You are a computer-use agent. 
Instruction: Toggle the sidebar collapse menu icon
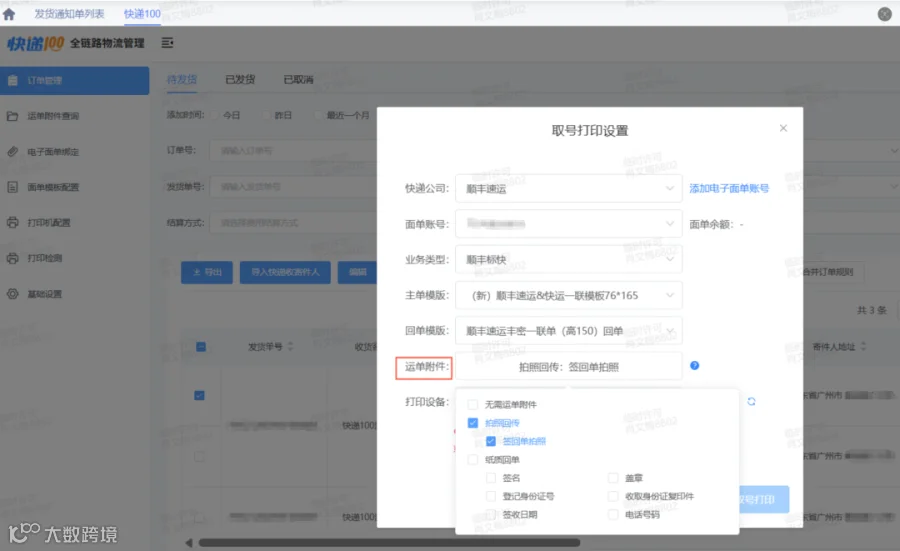click(167, 43)
